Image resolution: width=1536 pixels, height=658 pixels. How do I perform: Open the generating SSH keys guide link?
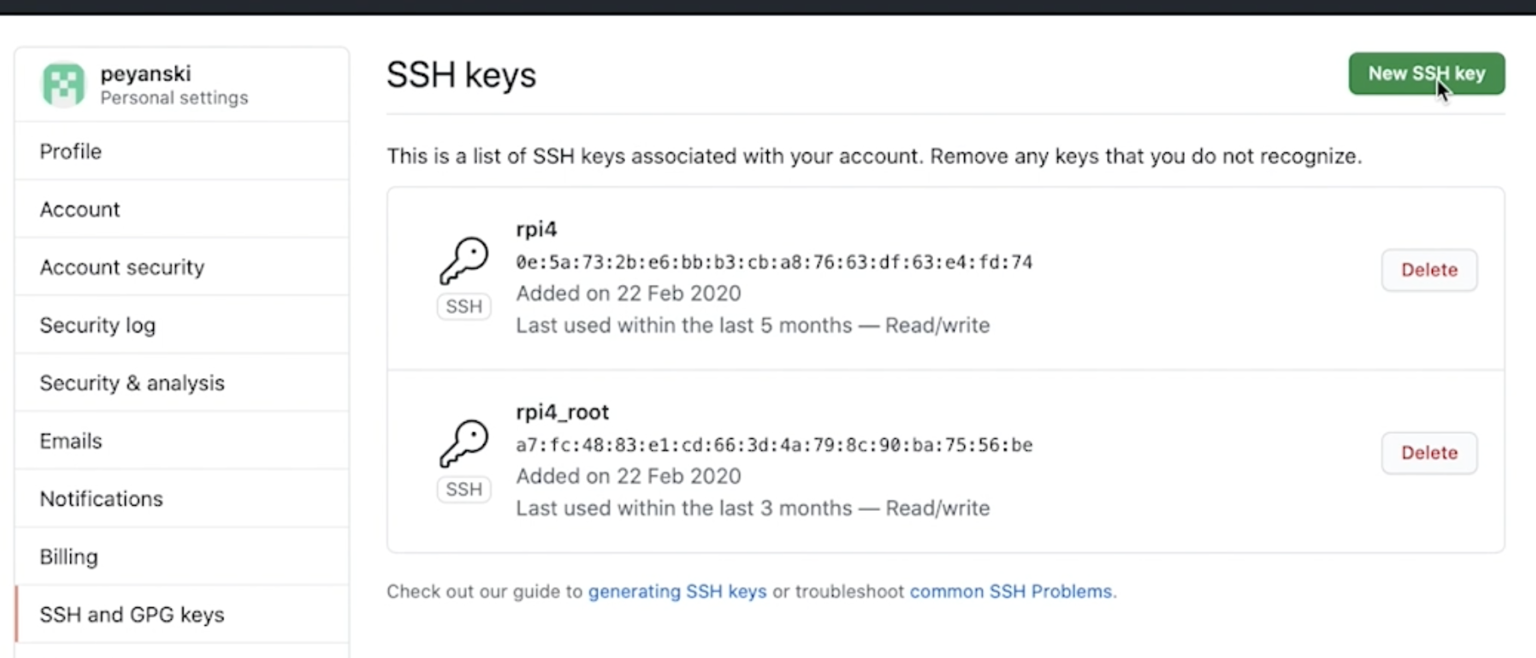coord(678,591)
